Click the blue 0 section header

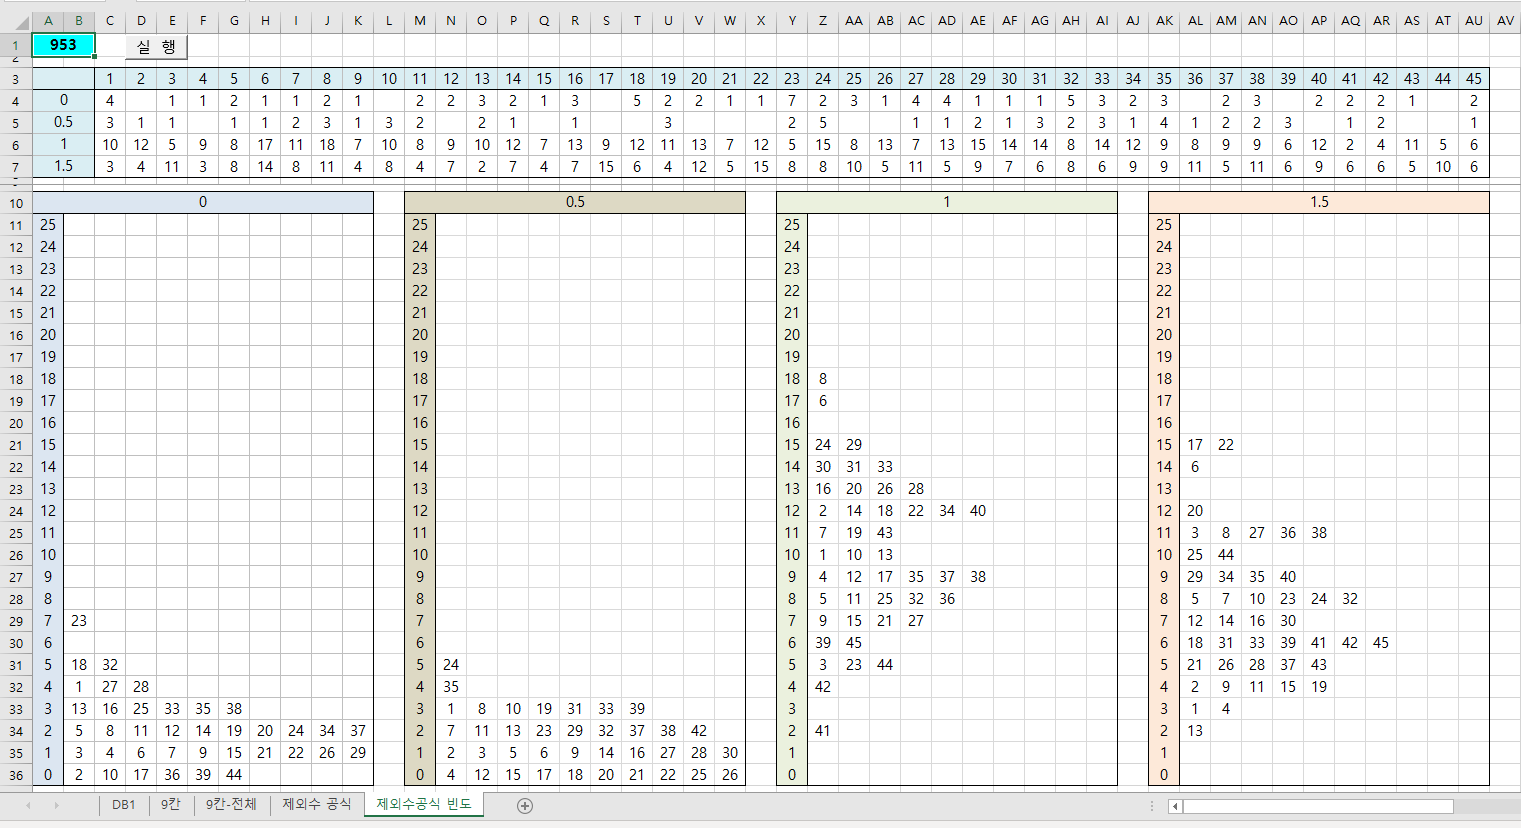(203, 202)
